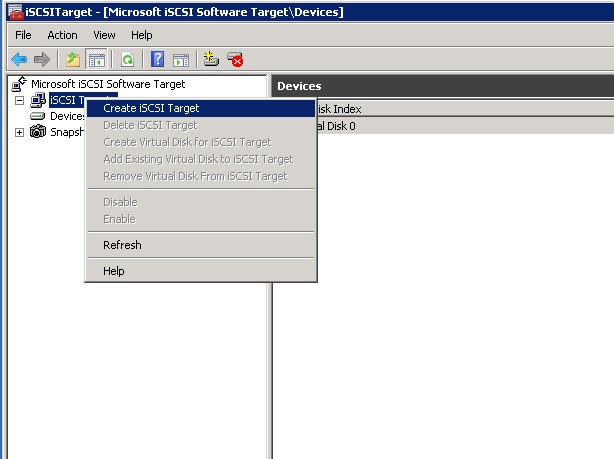Open the Action menu
This screenshot has width=614, height=459.
[x=62, y=35]
